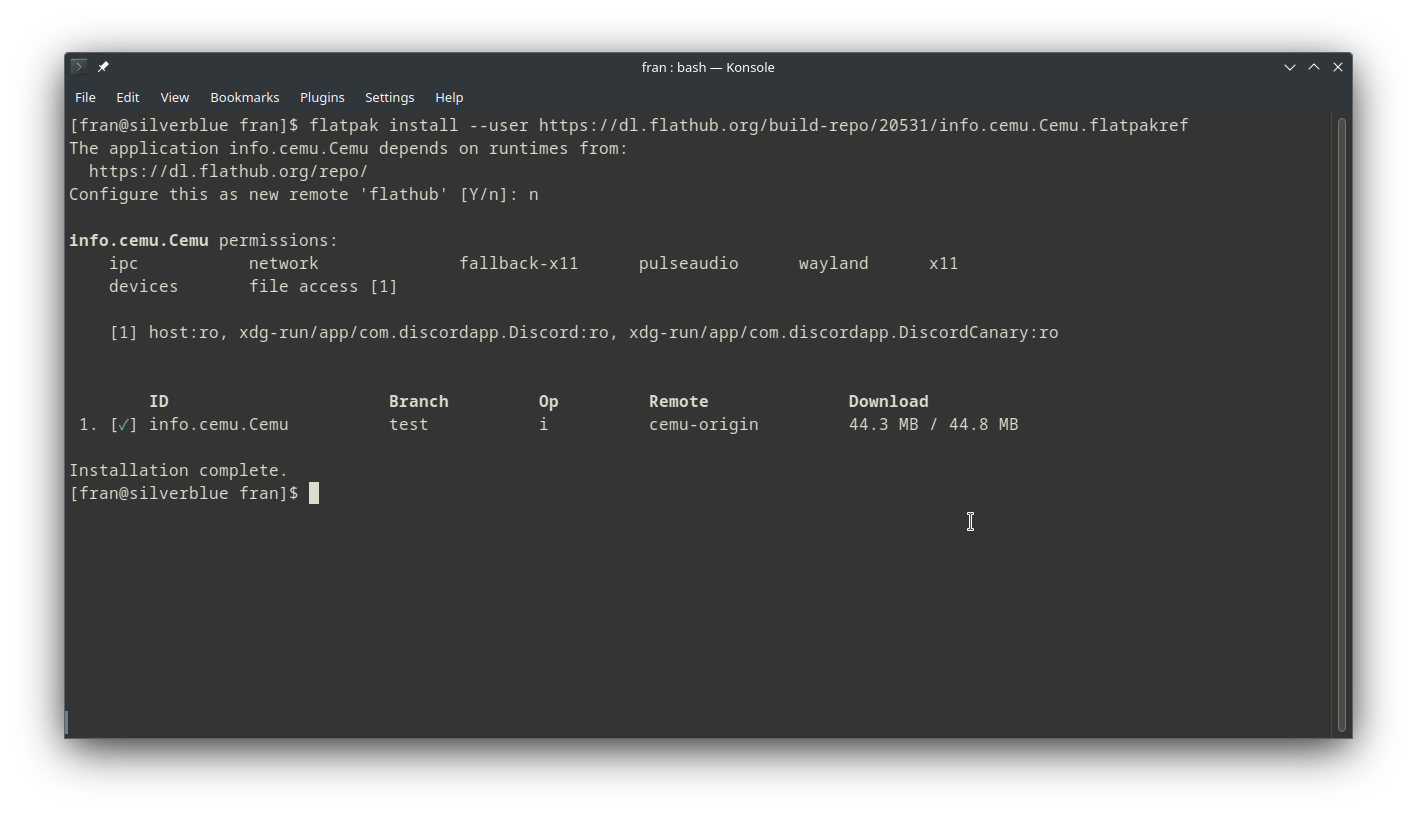The image size is (1417, 815).
Task: Click the green checkmark beside info.cemu.Cemu
Action: point(123,424)
